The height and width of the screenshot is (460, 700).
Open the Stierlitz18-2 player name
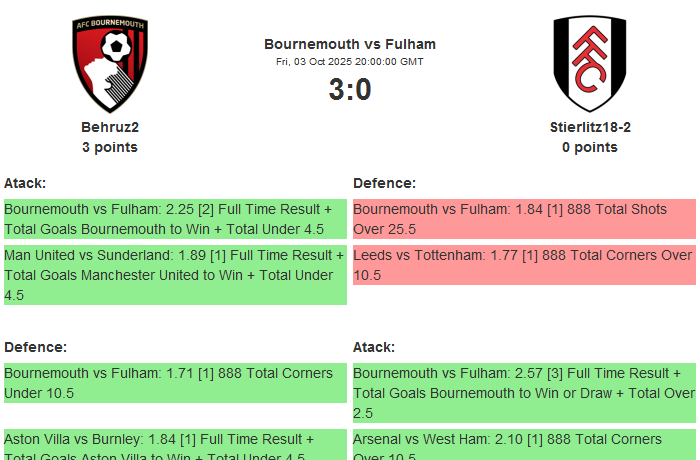pyautogui.click(x=589, y=127)
